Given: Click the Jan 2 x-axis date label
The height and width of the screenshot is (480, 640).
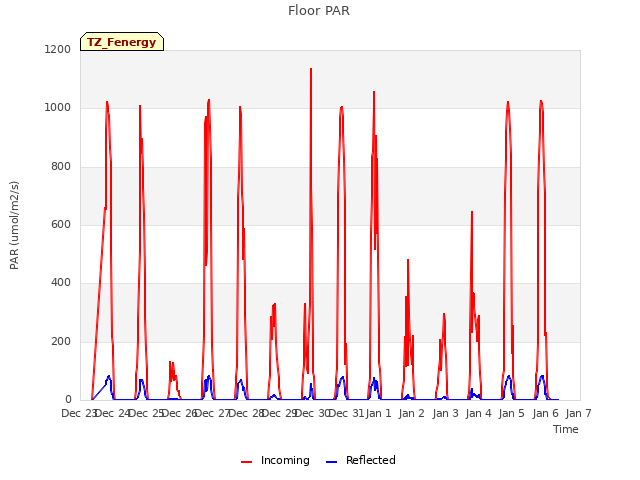Looking at the screenshot, I should (x=411, y=413).
